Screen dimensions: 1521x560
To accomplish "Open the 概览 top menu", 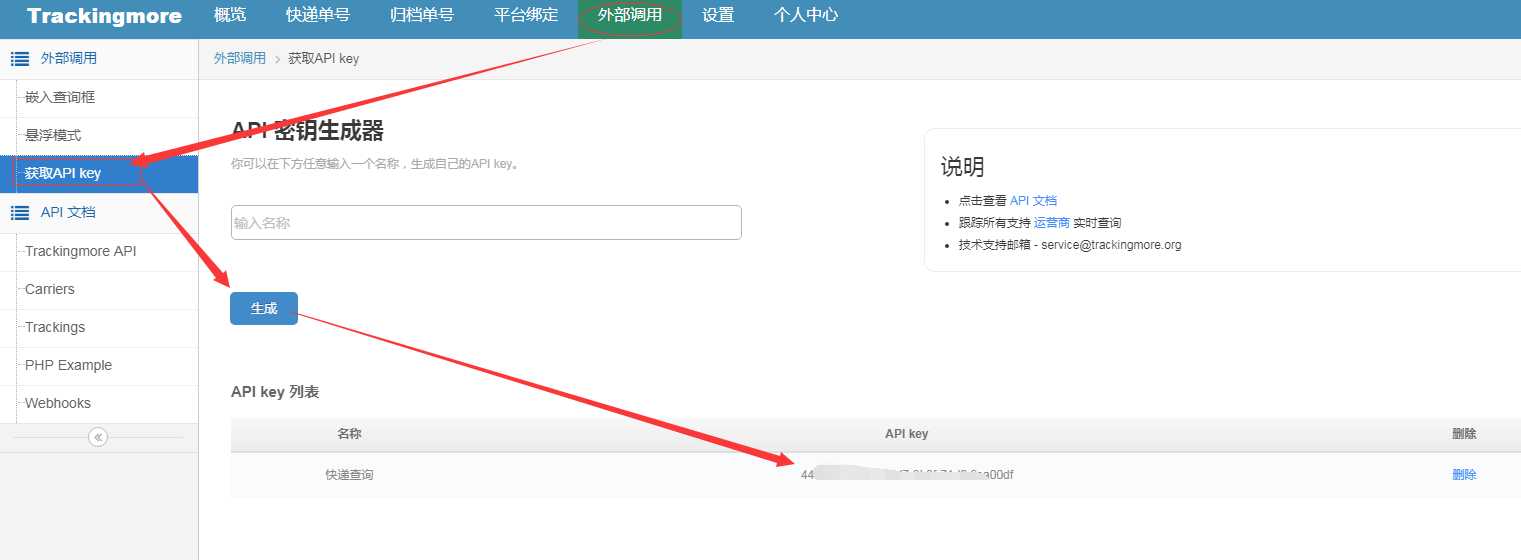I will (x=230, y=15).
